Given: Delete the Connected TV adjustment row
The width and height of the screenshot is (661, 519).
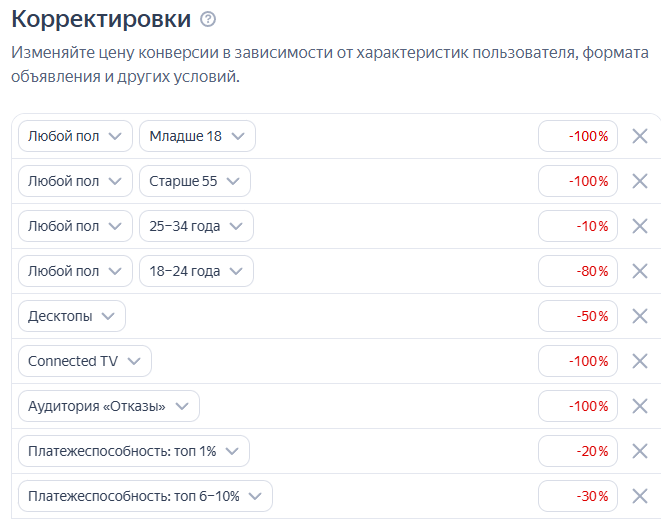Looking at the screenshot, I should point(640,361).
